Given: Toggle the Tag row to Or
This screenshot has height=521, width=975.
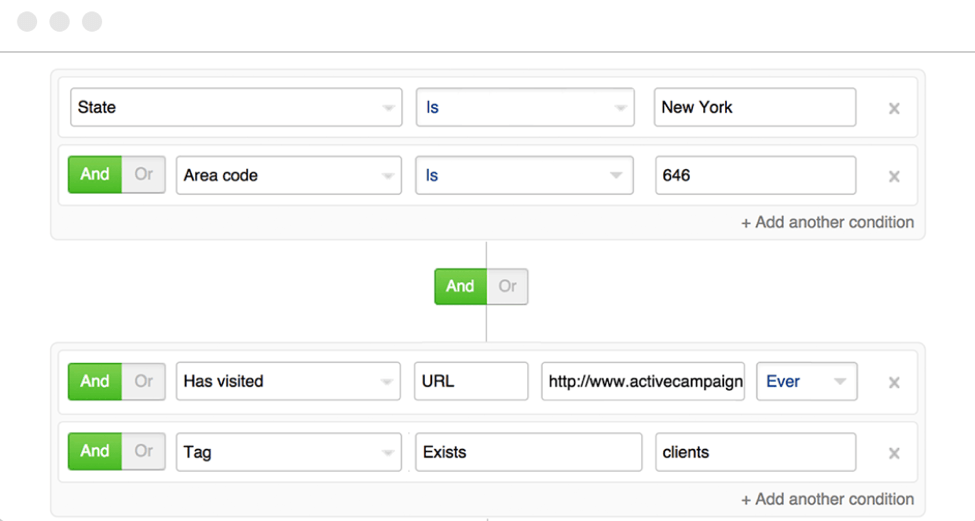Looking at the screenshot, I should (144, 451).
